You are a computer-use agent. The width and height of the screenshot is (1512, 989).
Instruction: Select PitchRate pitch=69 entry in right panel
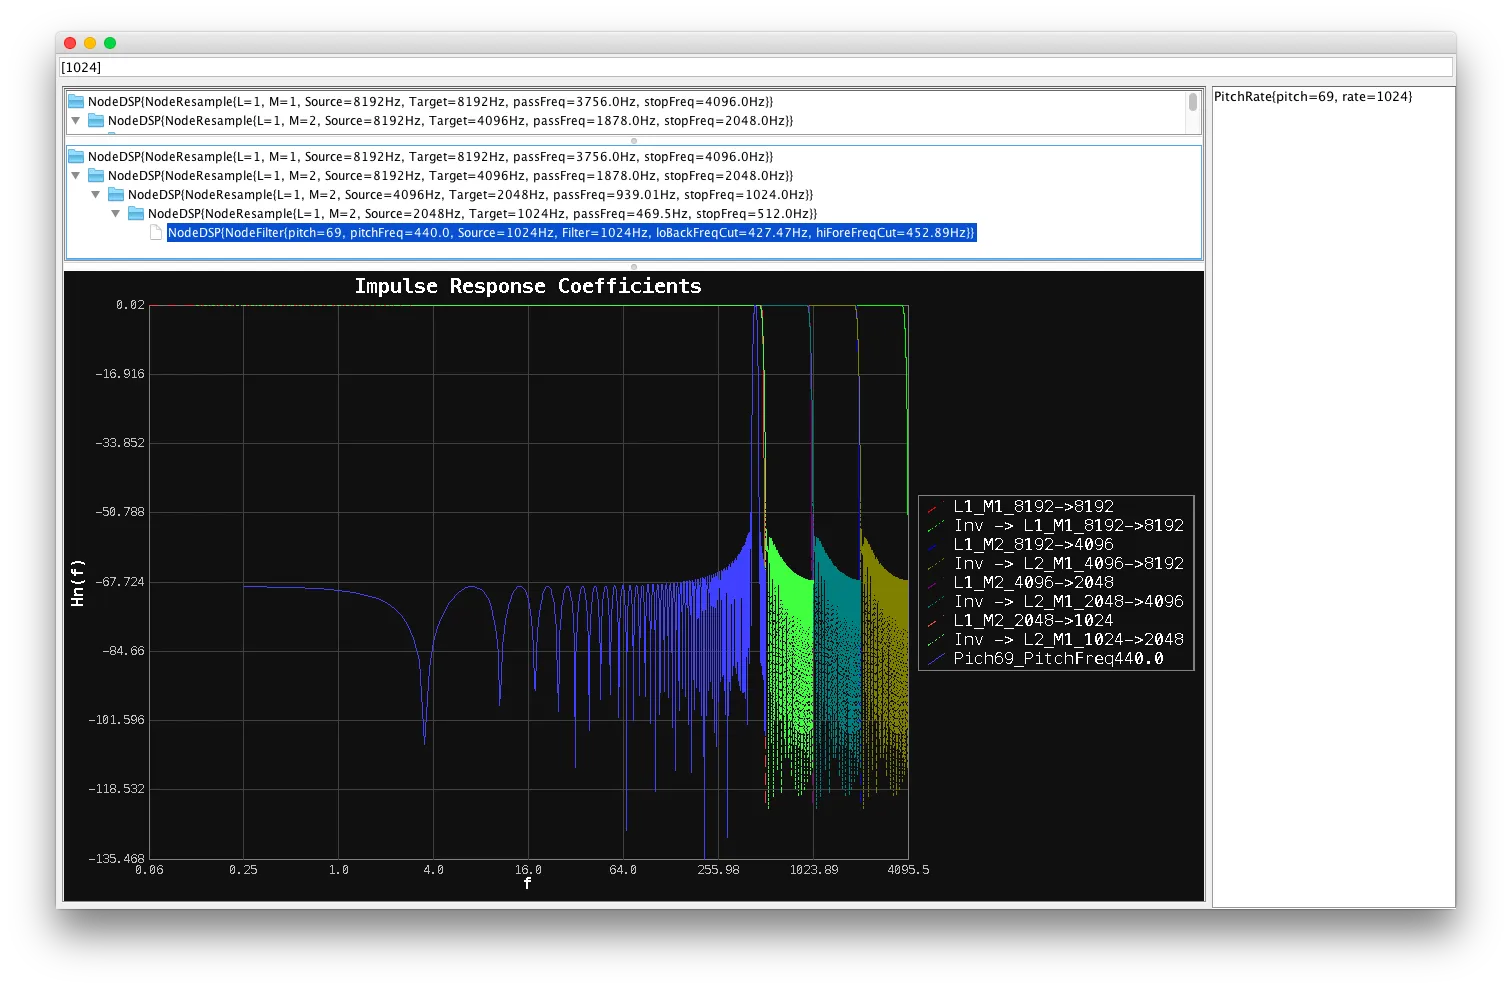coord(1312,97)
